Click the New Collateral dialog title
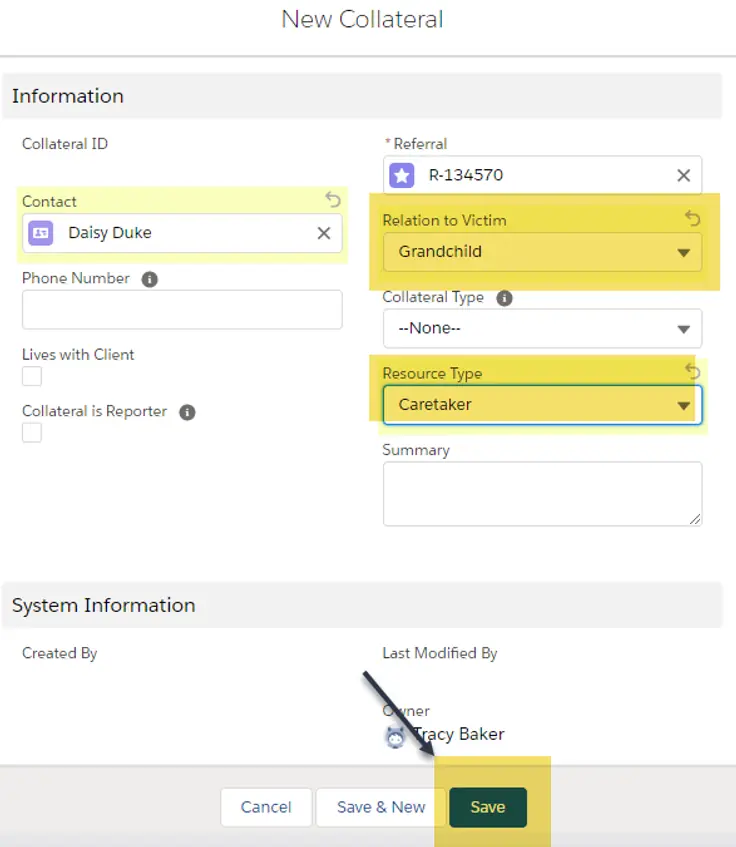The width and height of the screenshot is (736, 847). point(362,19)
